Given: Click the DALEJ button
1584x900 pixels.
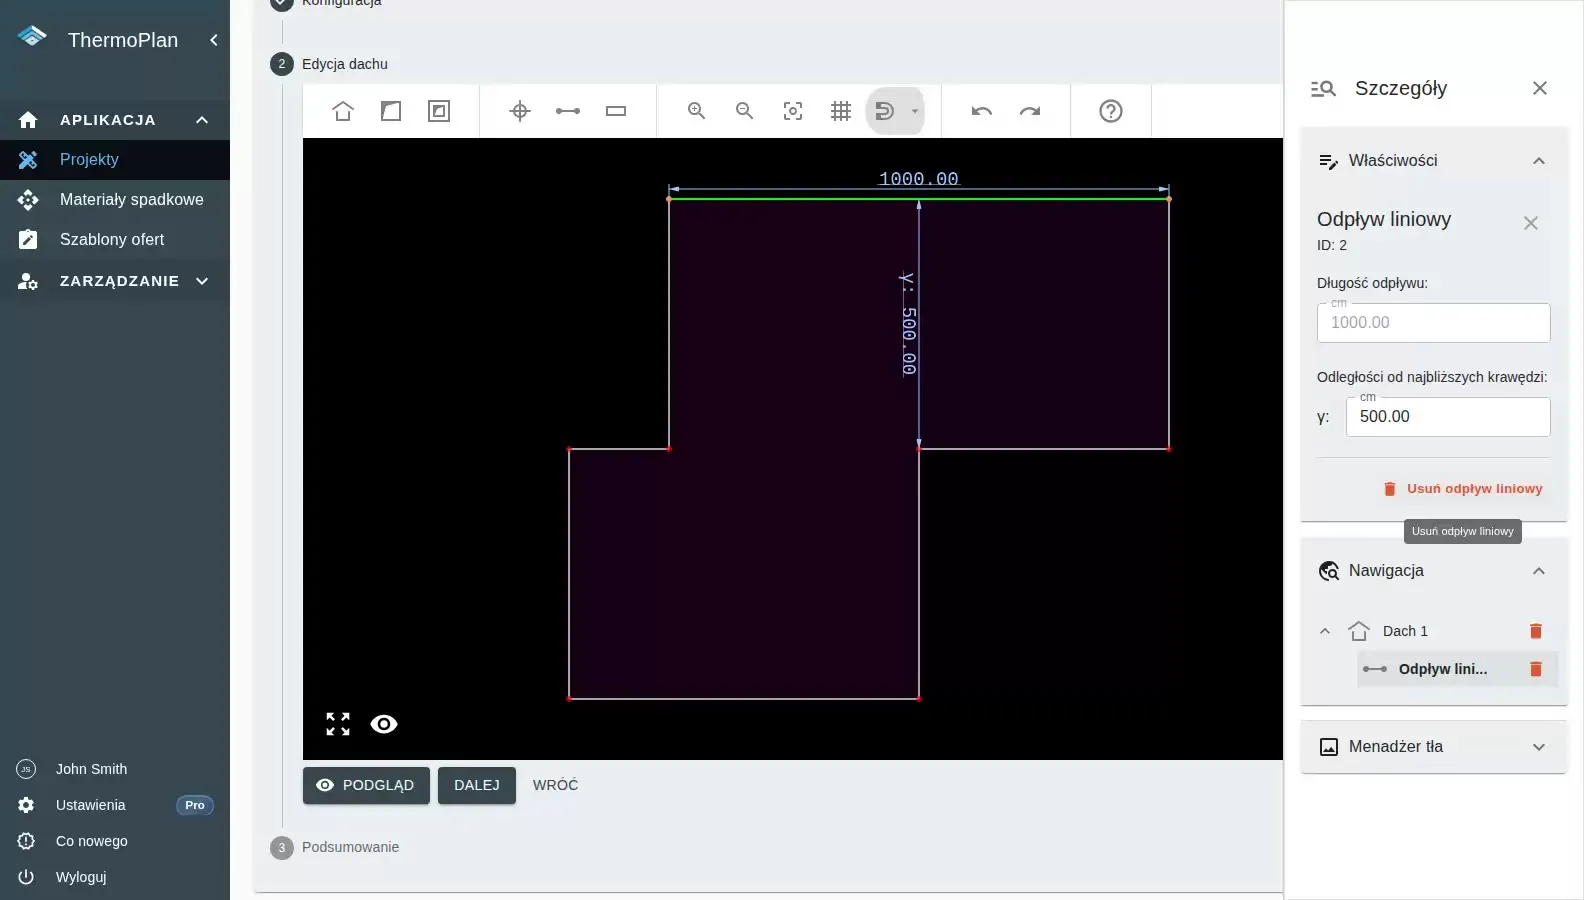Looking at the screenshot, I should click(477, 785).
